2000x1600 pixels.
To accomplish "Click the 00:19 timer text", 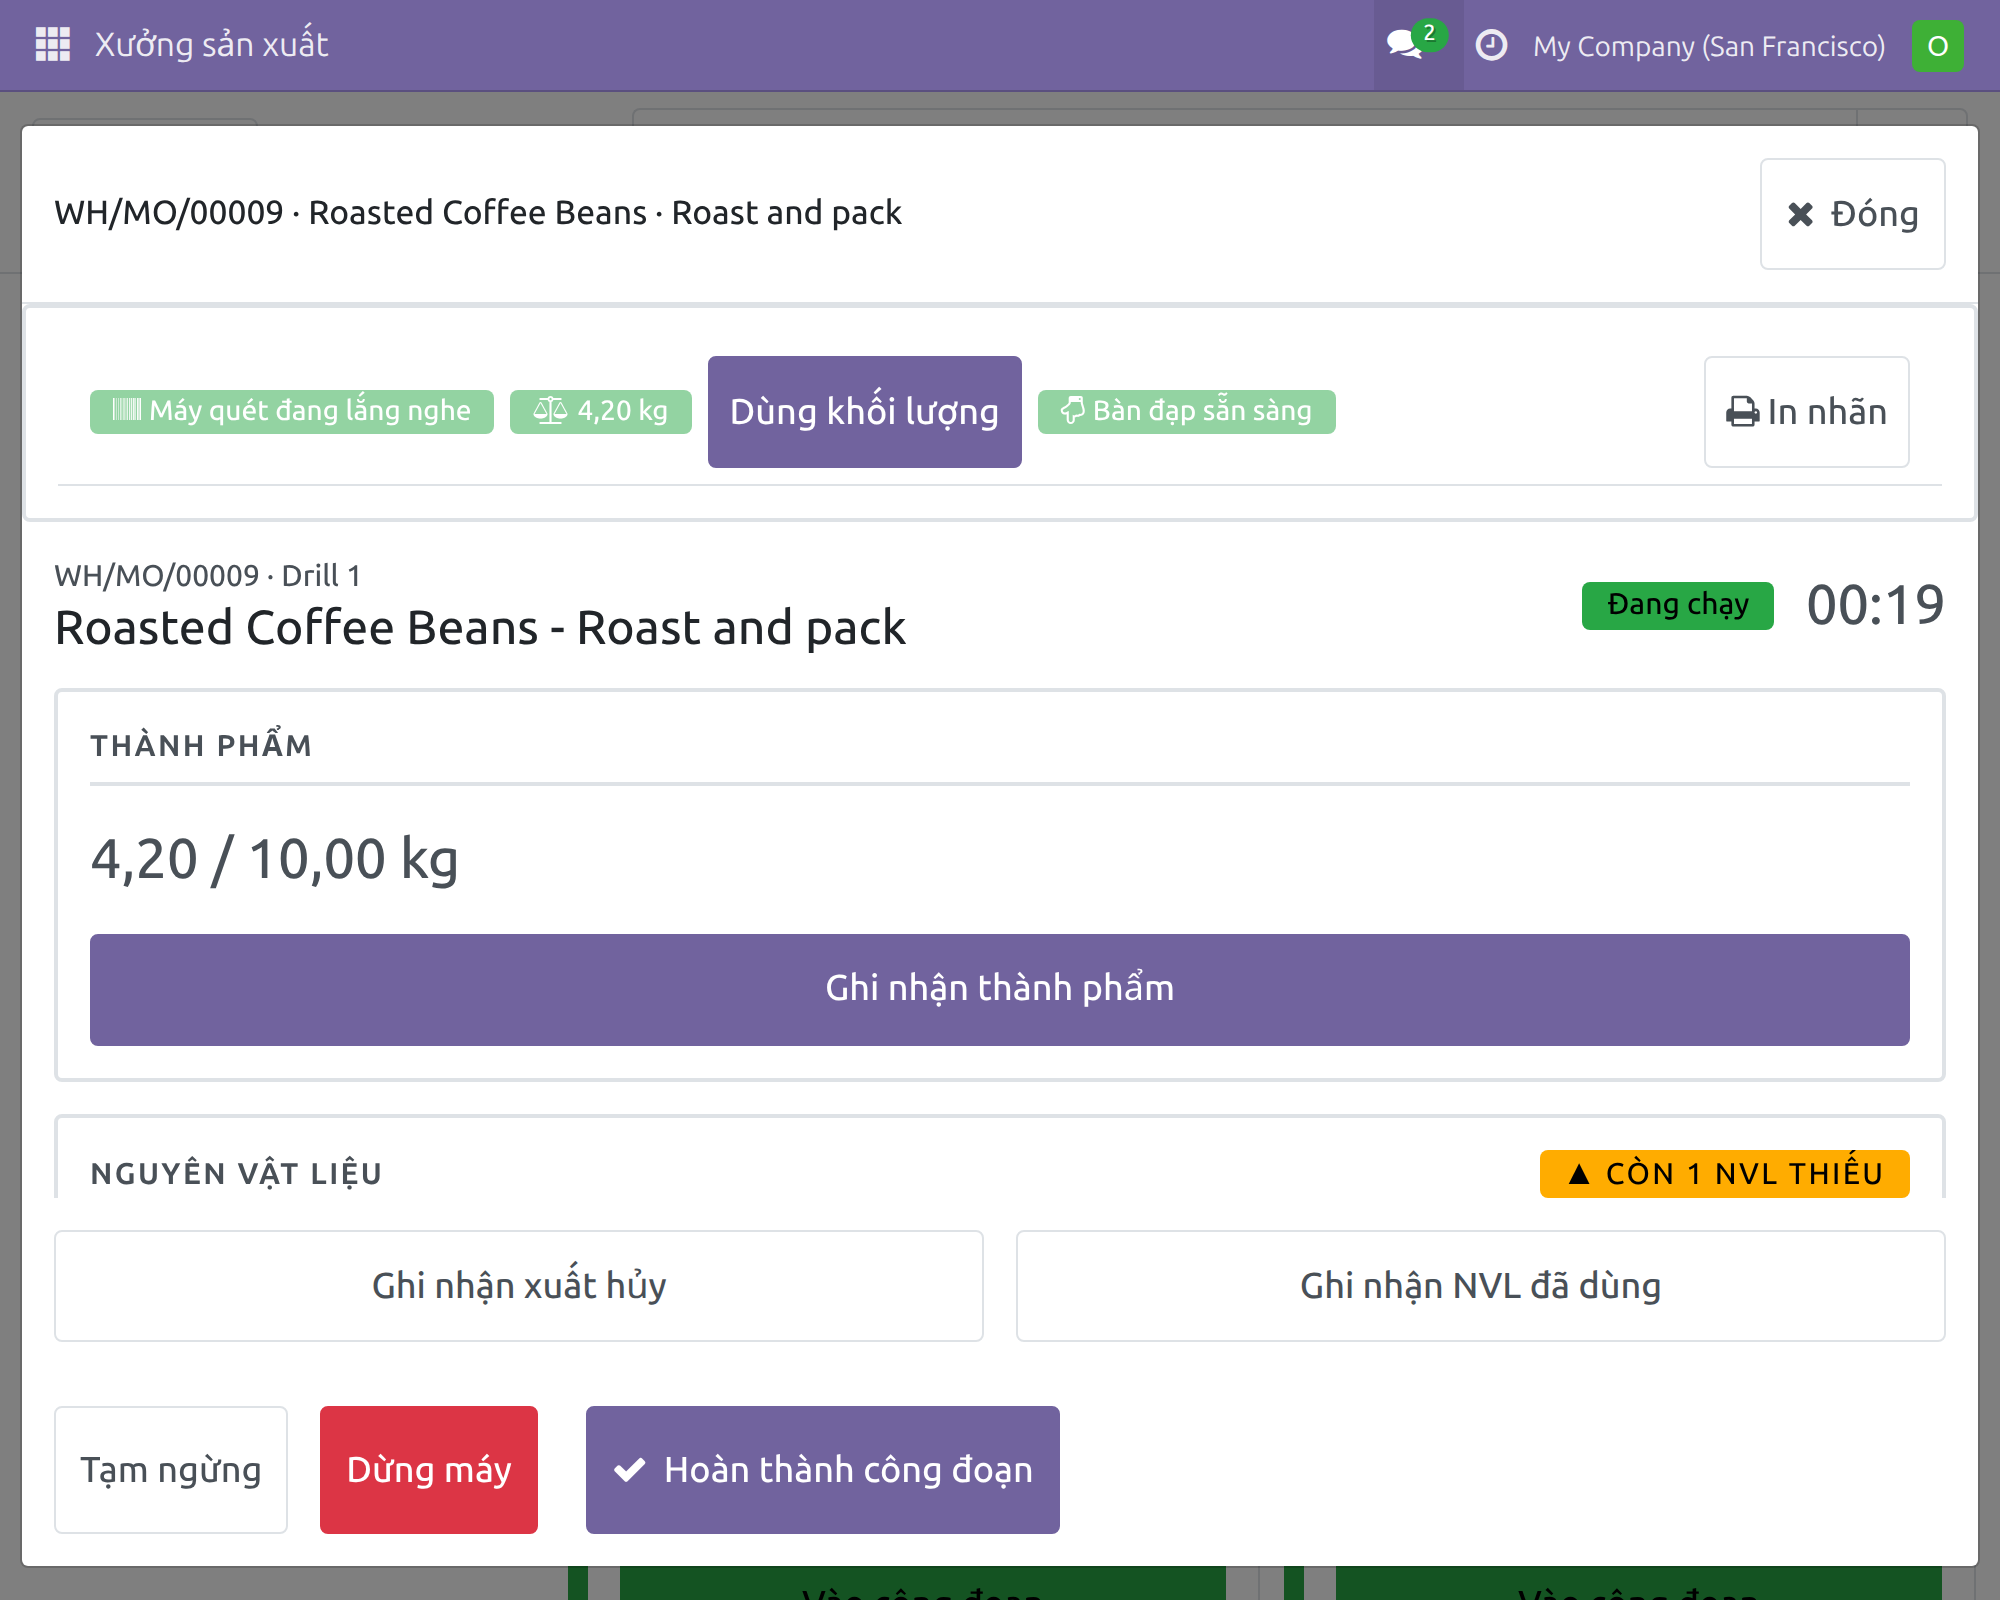I will tap(1875, 605).
